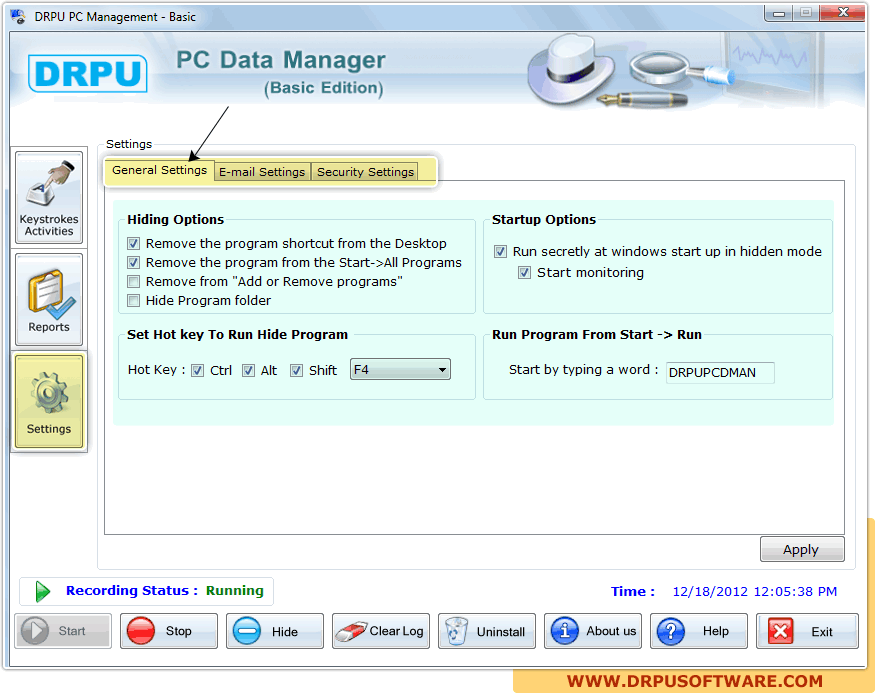
Task: Click the green play Recording Status icon
Action: (42, 591)
